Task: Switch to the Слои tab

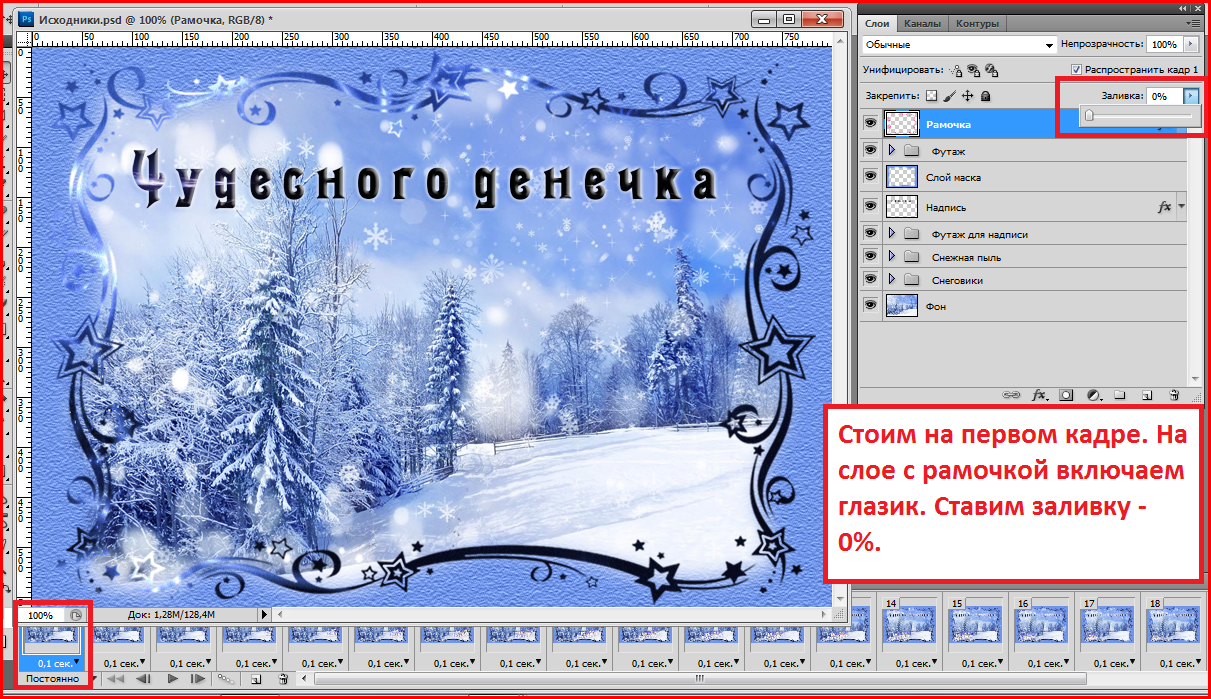Action: 877,23
